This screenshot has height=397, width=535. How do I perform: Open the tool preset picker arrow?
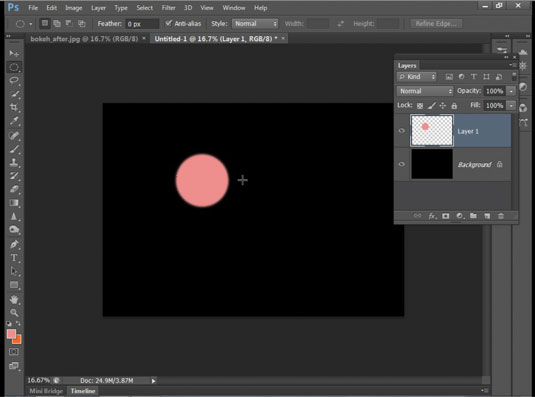31,24
